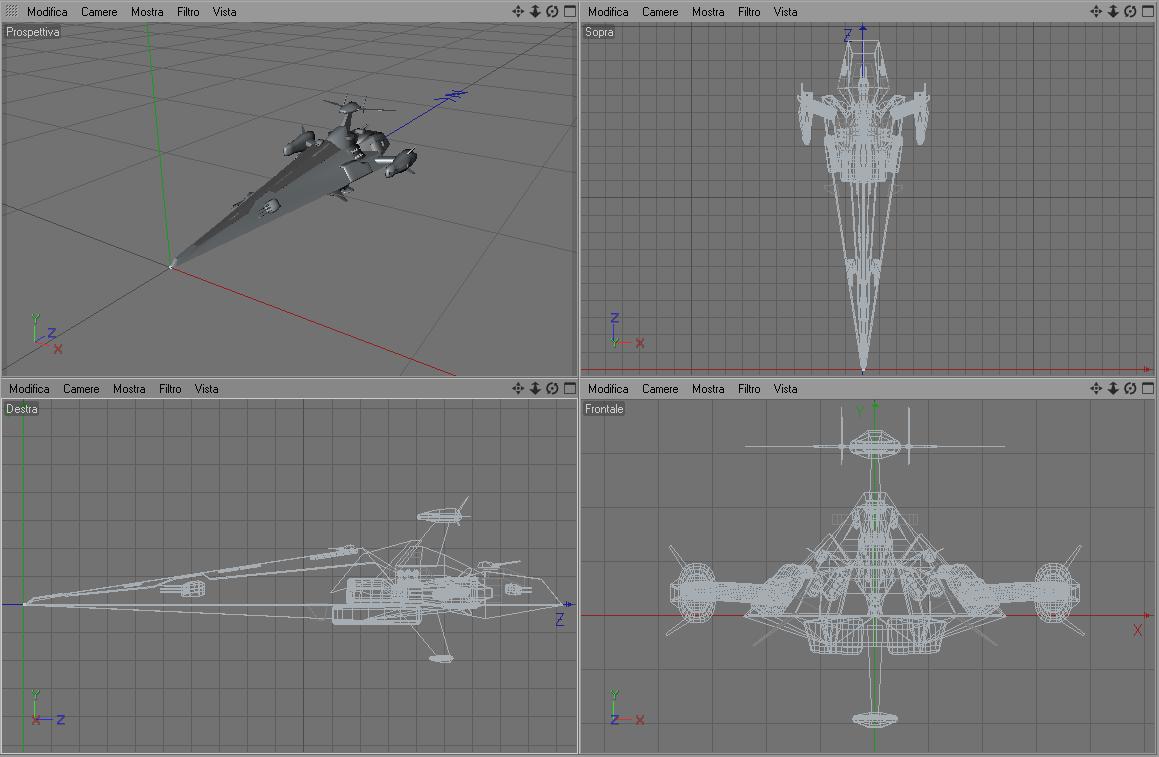The width and height of the screenshot is (1159, 757).
Task: Open Filtro menu in Prospettiva viewport
Action: (x=188, y=12)
